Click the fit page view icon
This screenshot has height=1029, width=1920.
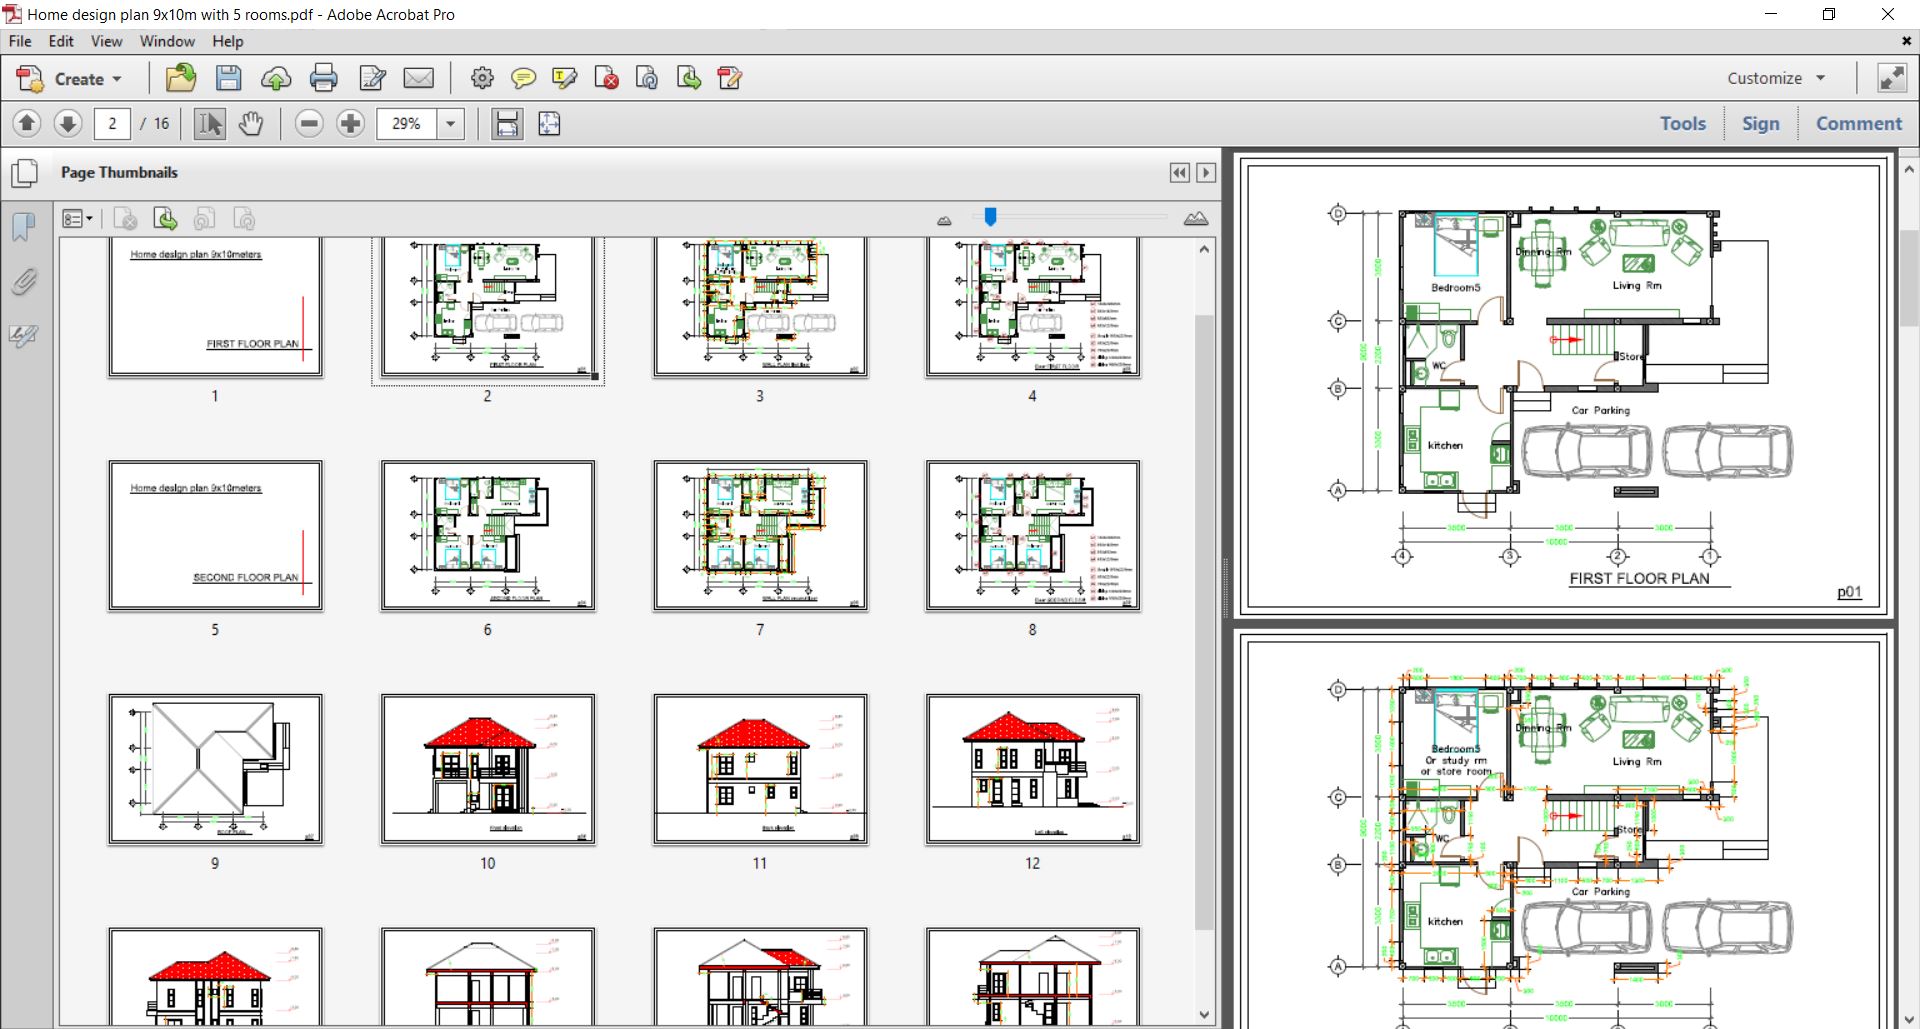point(549,123)
